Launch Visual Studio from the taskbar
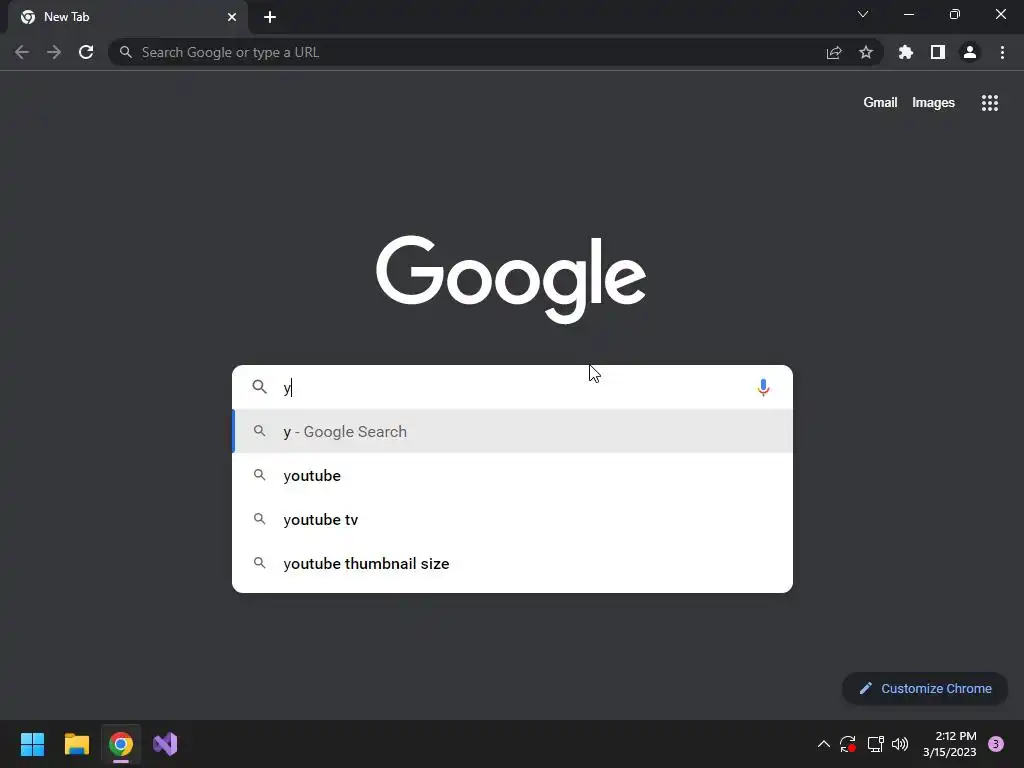The image size is (1024, 768). click(165, 744)
